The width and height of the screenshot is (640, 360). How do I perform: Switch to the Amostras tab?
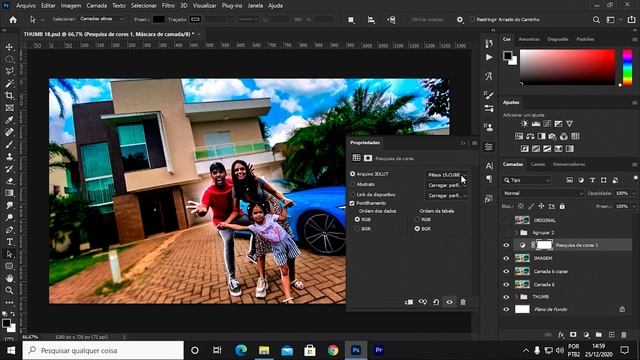point(529,39)
